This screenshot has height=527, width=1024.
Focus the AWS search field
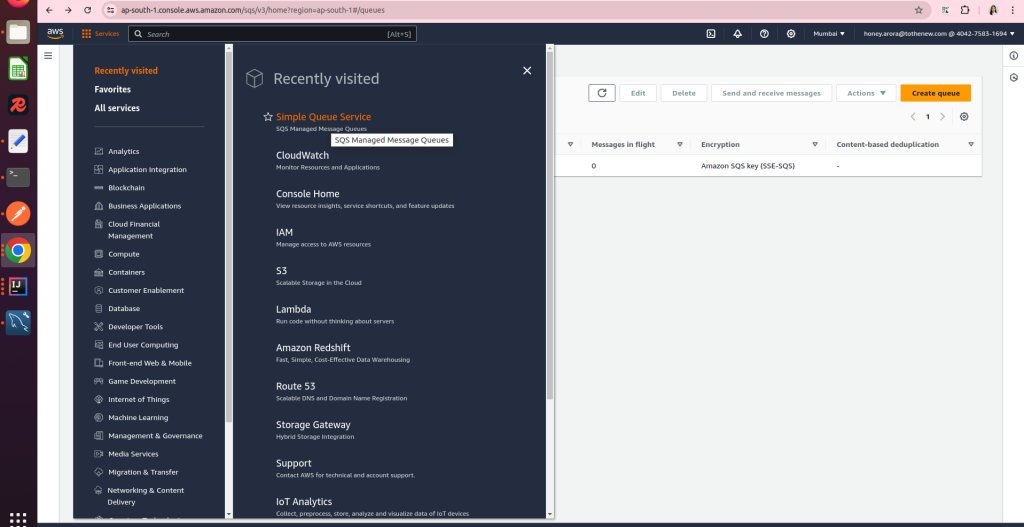click(x=272, y=34)
